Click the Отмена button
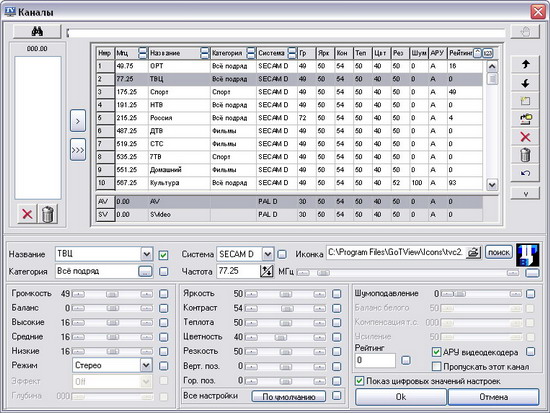This screenshot has width=550, height=413. point(494,397)
